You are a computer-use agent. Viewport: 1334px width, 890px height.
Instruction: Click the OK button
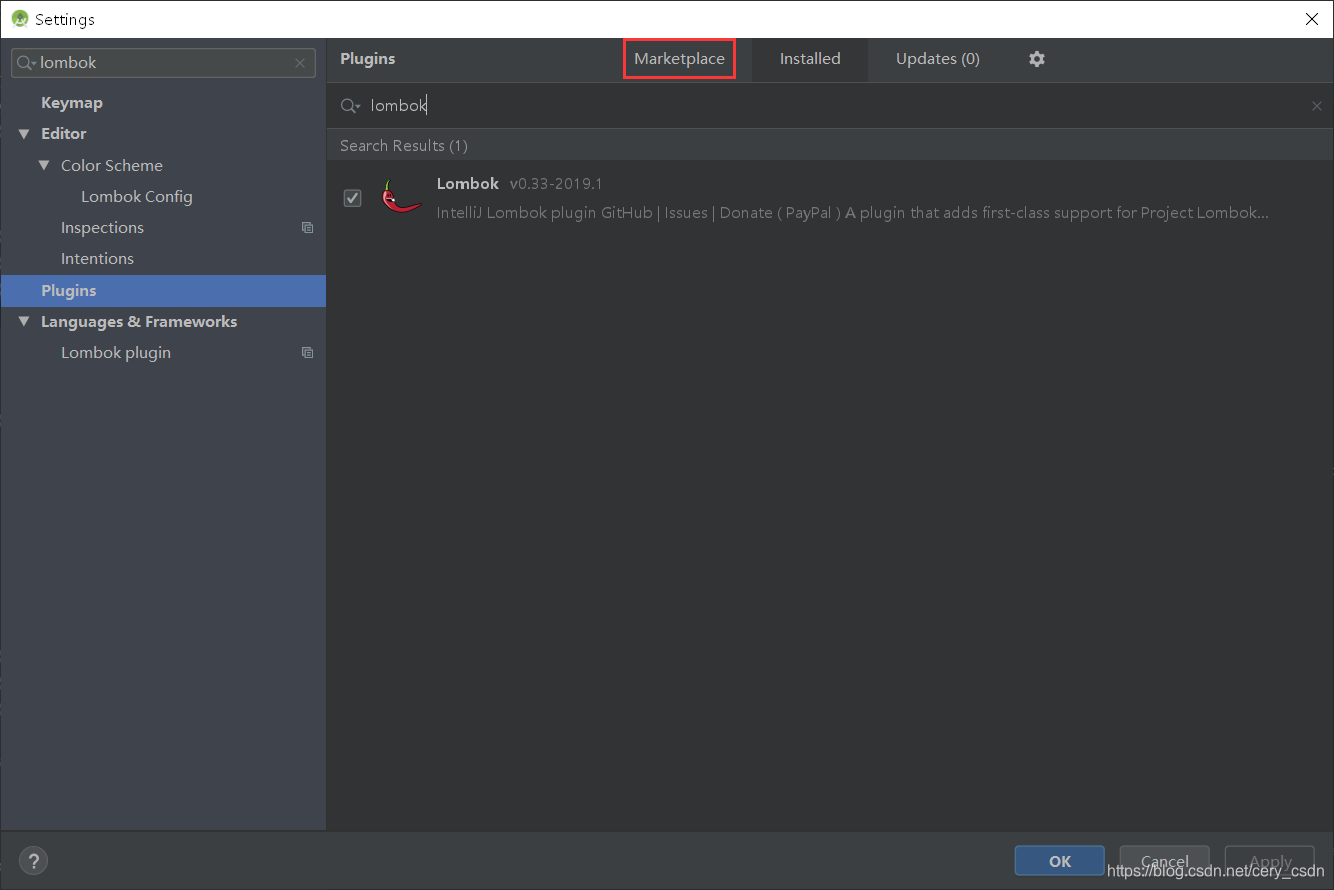[1060, 861]
